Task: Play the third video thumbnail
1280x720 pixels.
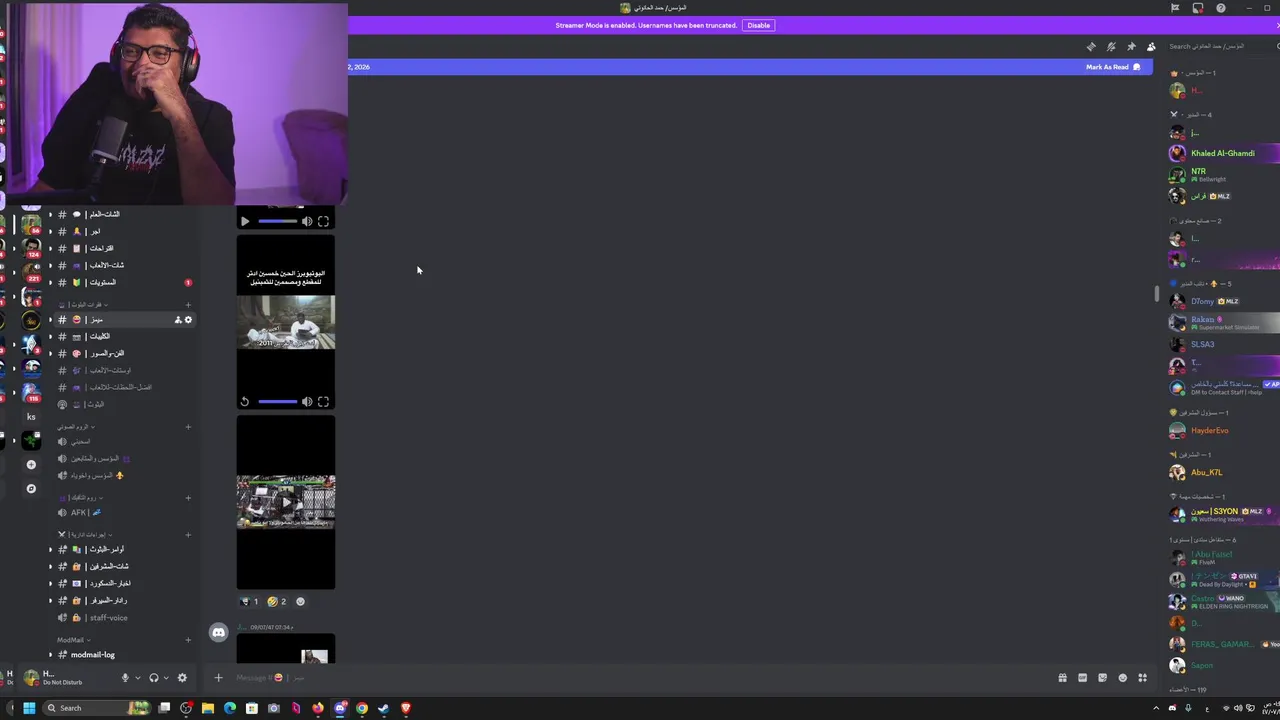Action: pos(286,502)
